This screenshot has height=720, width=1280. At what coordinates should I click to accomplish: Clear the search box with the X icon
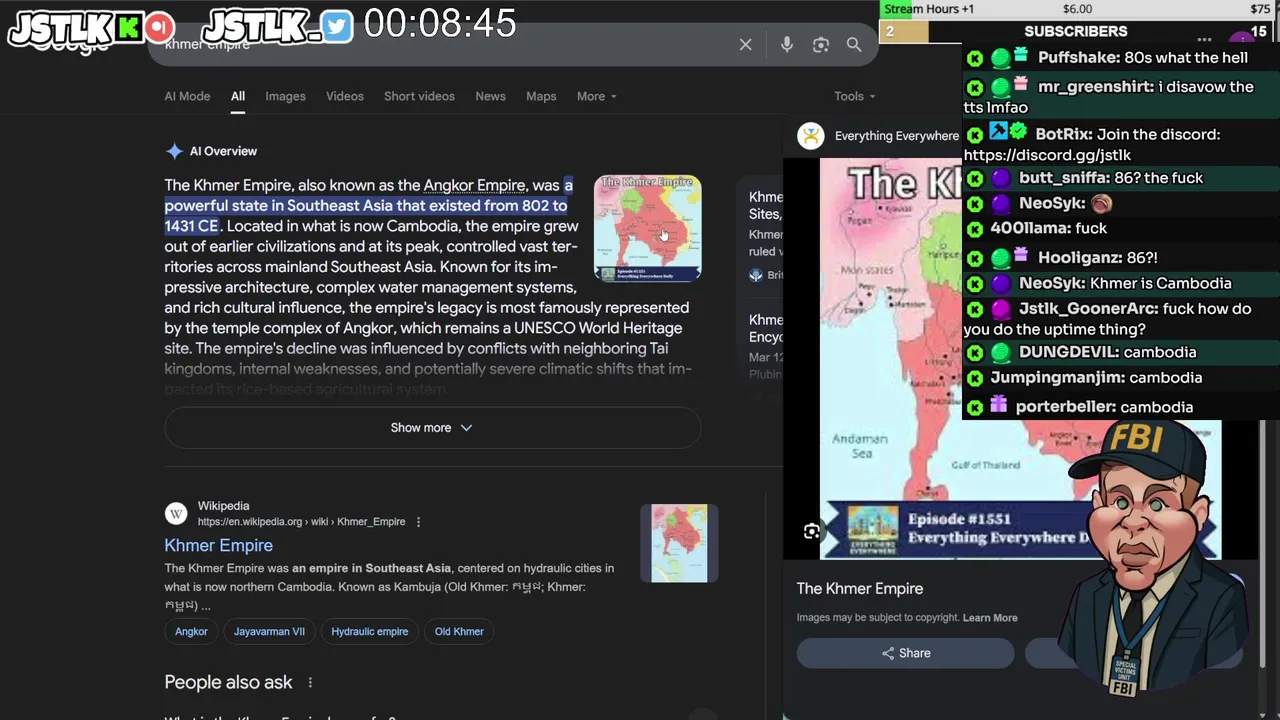click(745, 45)
